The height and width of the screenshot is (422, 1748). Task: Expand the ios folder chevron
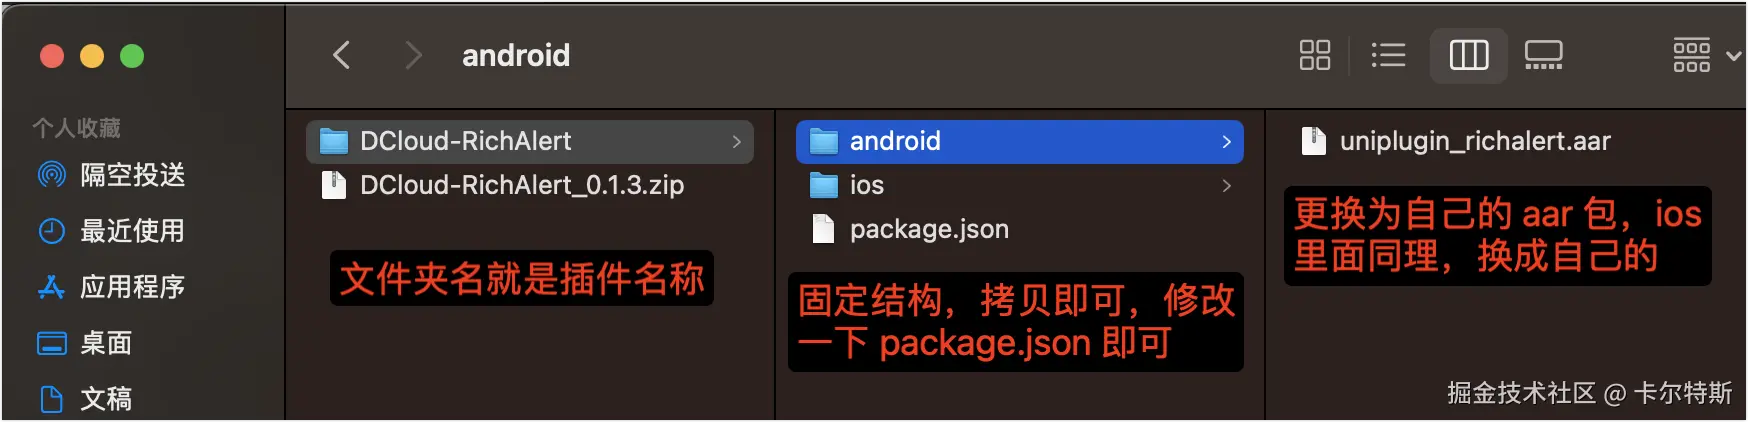click(x=1227, y=186)
